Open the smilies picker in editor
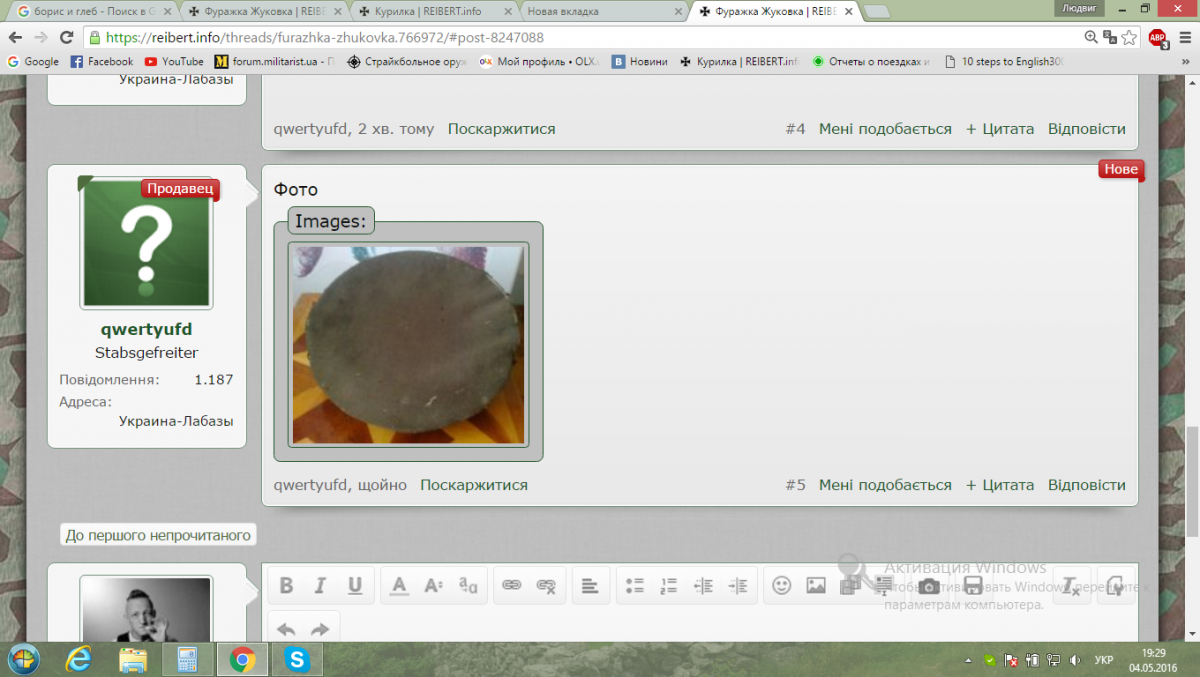Screen dimensions: 1200x677 coord(782,586)
